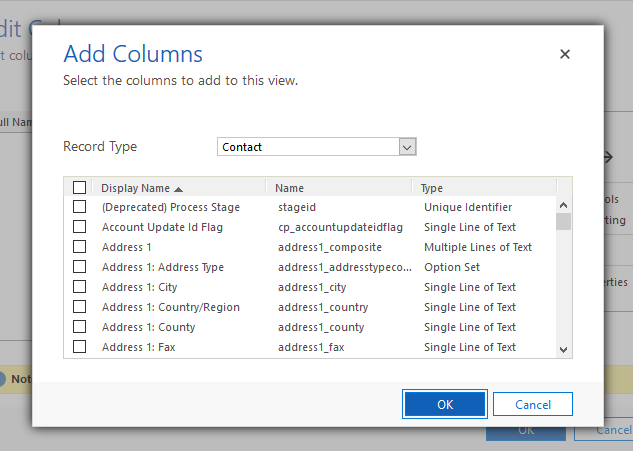
Task: Click the 'Multiple Lines of Text' type cell
Action: (478, 247)
